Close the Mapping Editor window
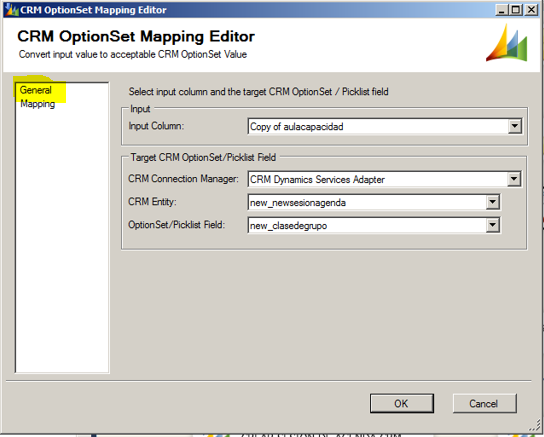 (x=531, y=10)
